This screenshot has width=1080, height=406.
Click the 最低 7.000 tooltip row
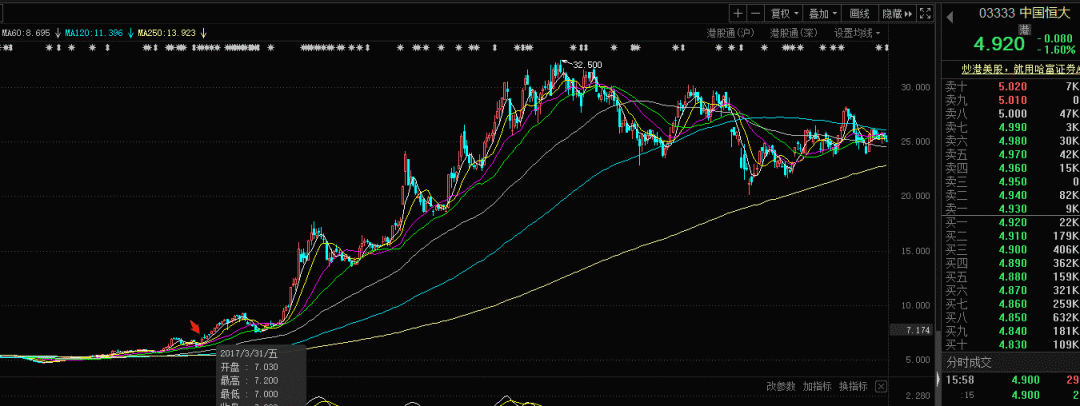(x=249, y=394)
